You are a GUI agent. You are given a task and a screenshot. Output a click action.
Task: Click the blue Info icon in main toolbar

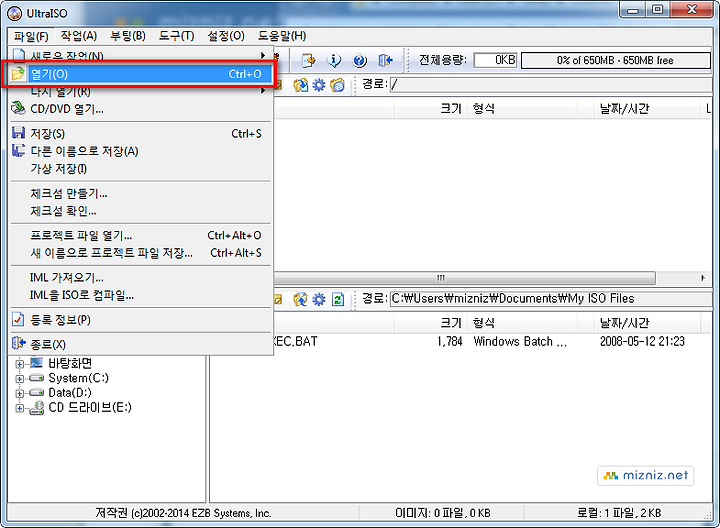(x=334, y=60)
